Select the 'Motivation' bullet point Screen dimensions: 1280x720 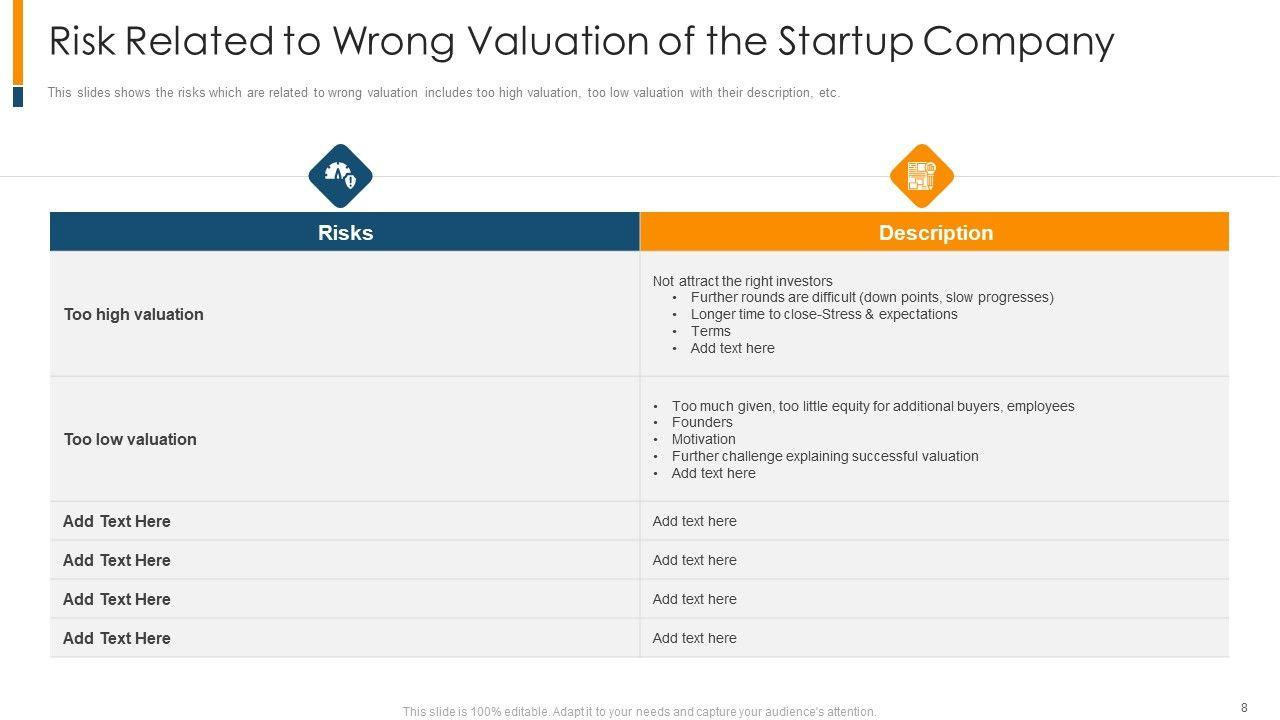(x=703, y=439)
